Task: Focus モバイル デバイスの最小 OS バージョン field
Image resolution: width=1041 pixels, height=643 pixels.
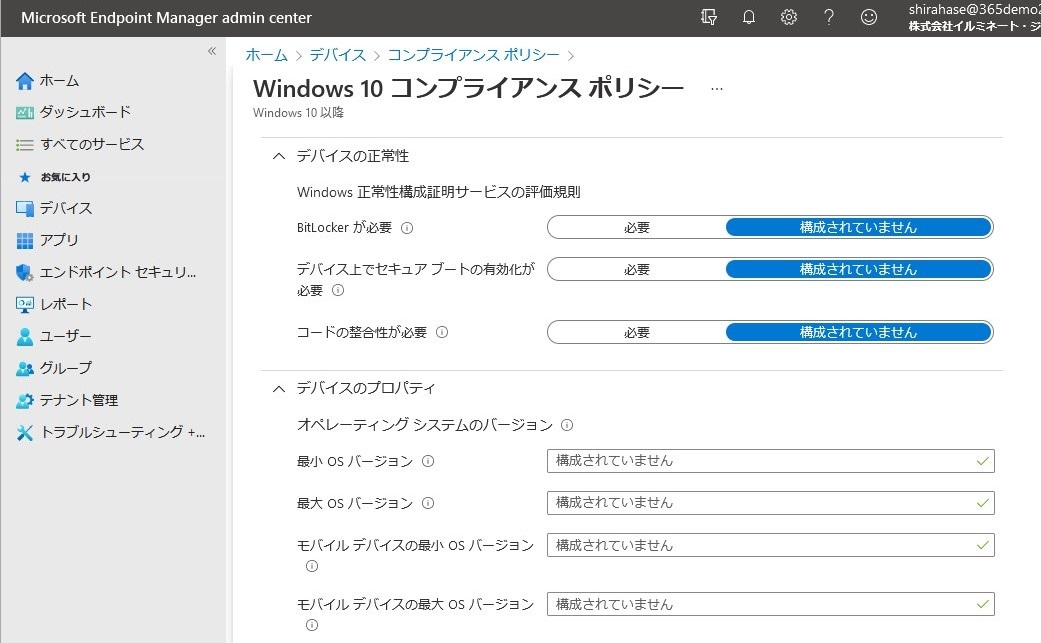Action: 771,545
